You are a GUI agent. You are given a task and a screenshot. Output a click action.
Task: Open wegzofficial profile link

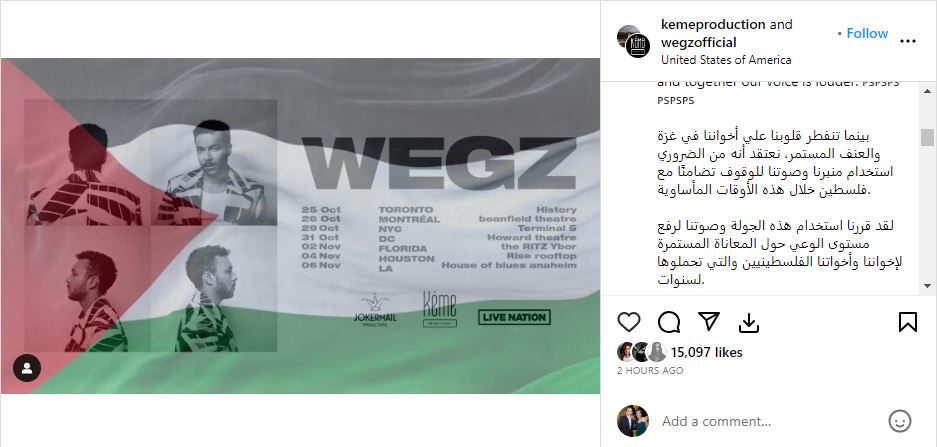(x=699, y=42)
